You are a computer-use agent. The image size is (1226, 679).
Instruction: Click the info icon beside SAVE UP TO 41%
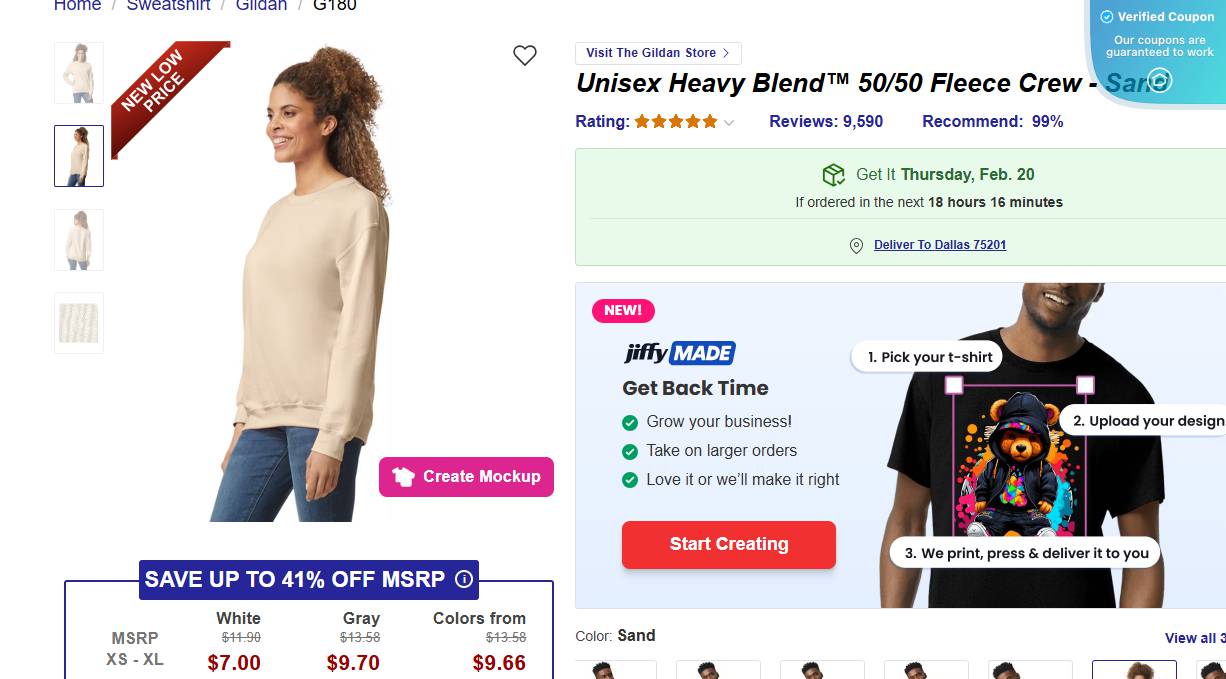[464, 579]
